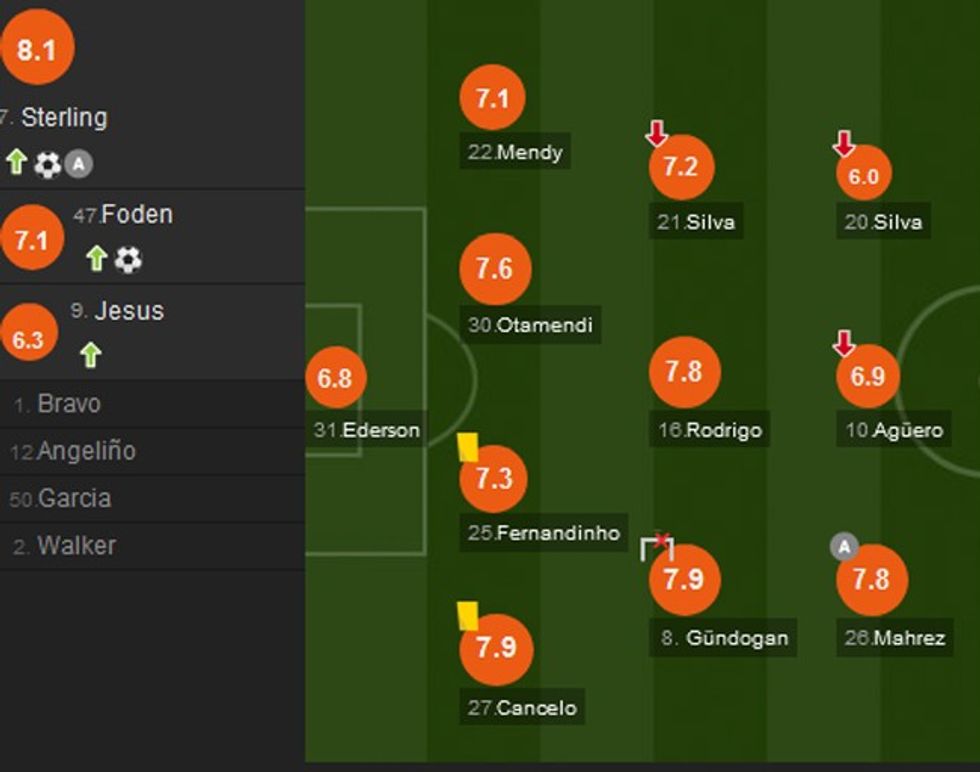Viewport: 980px width, 772px height.
Task: Open Sterling's 8.1 rating bubble
Action: coord(37,48)
